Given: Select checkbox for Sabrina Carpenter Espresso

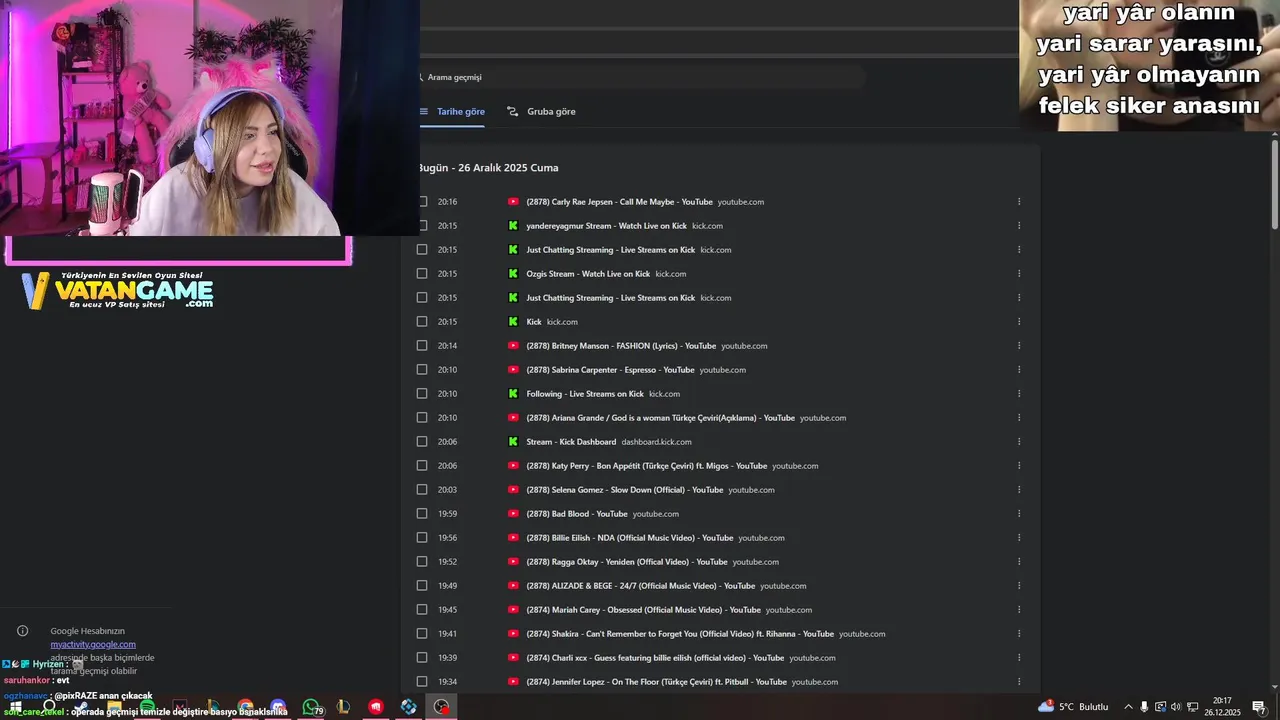Looking at the screenshot, I should [422, 370].
